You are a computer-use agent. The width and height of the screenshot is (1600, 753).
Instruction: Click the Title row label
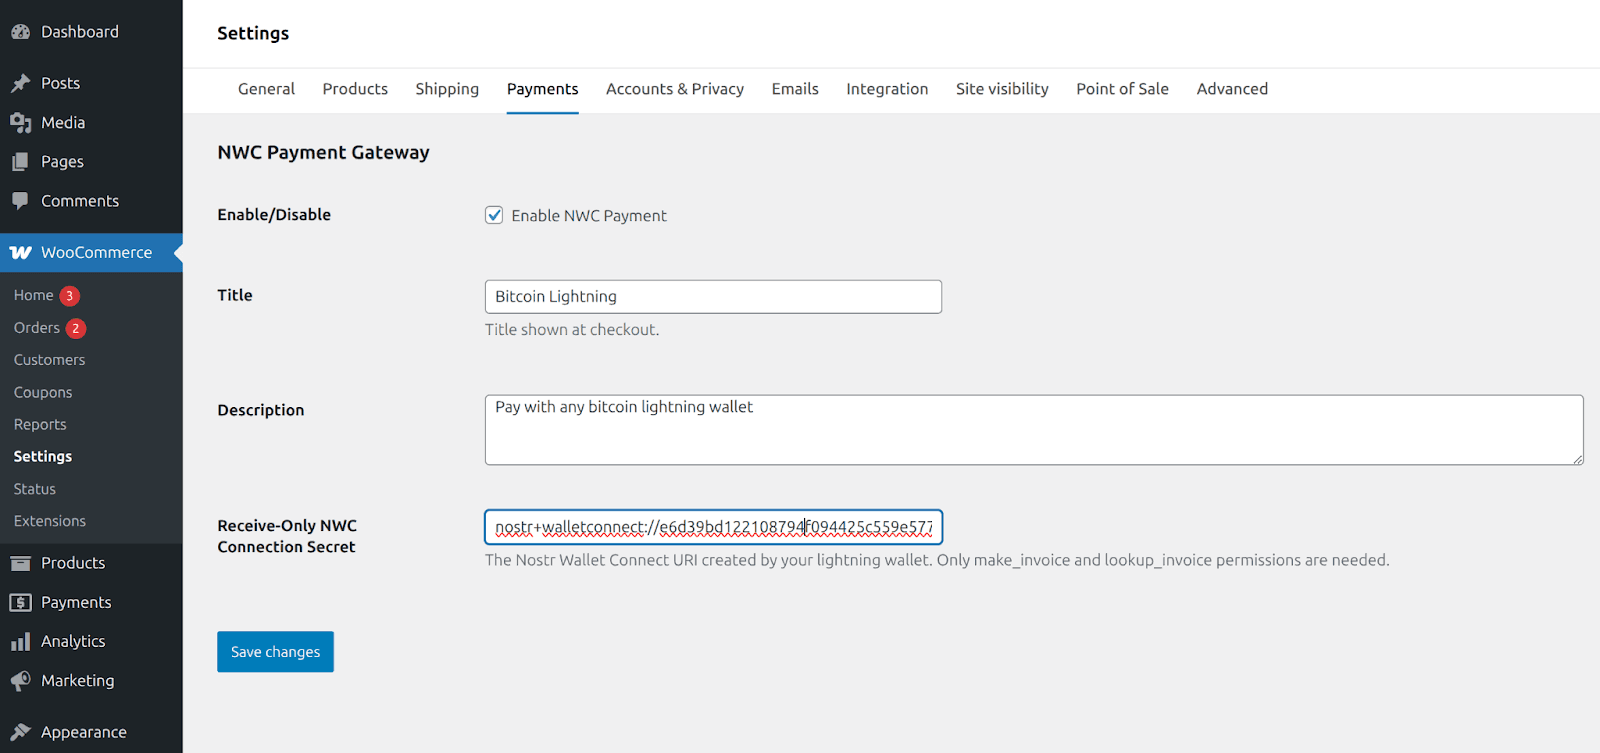[235, 295]
